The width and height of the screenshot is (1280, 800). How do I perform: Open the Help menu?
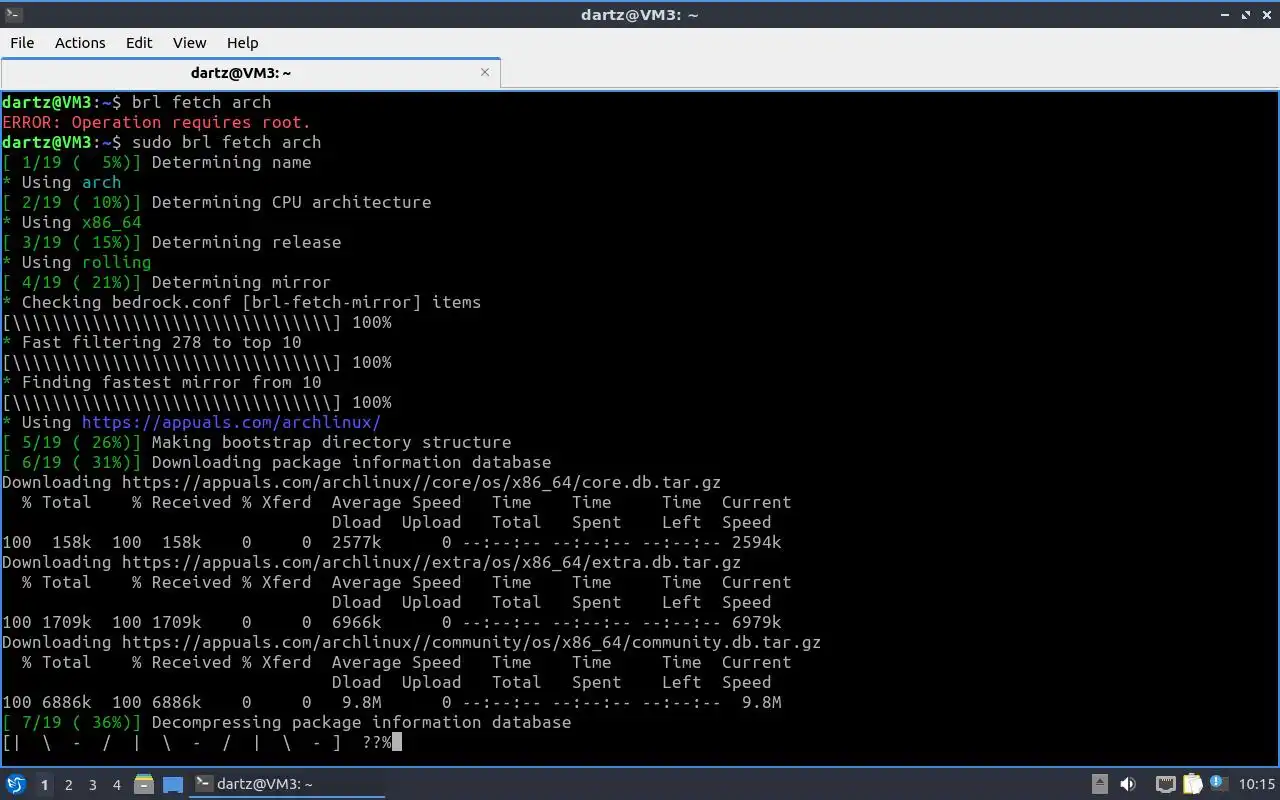[x=242, y=42]
